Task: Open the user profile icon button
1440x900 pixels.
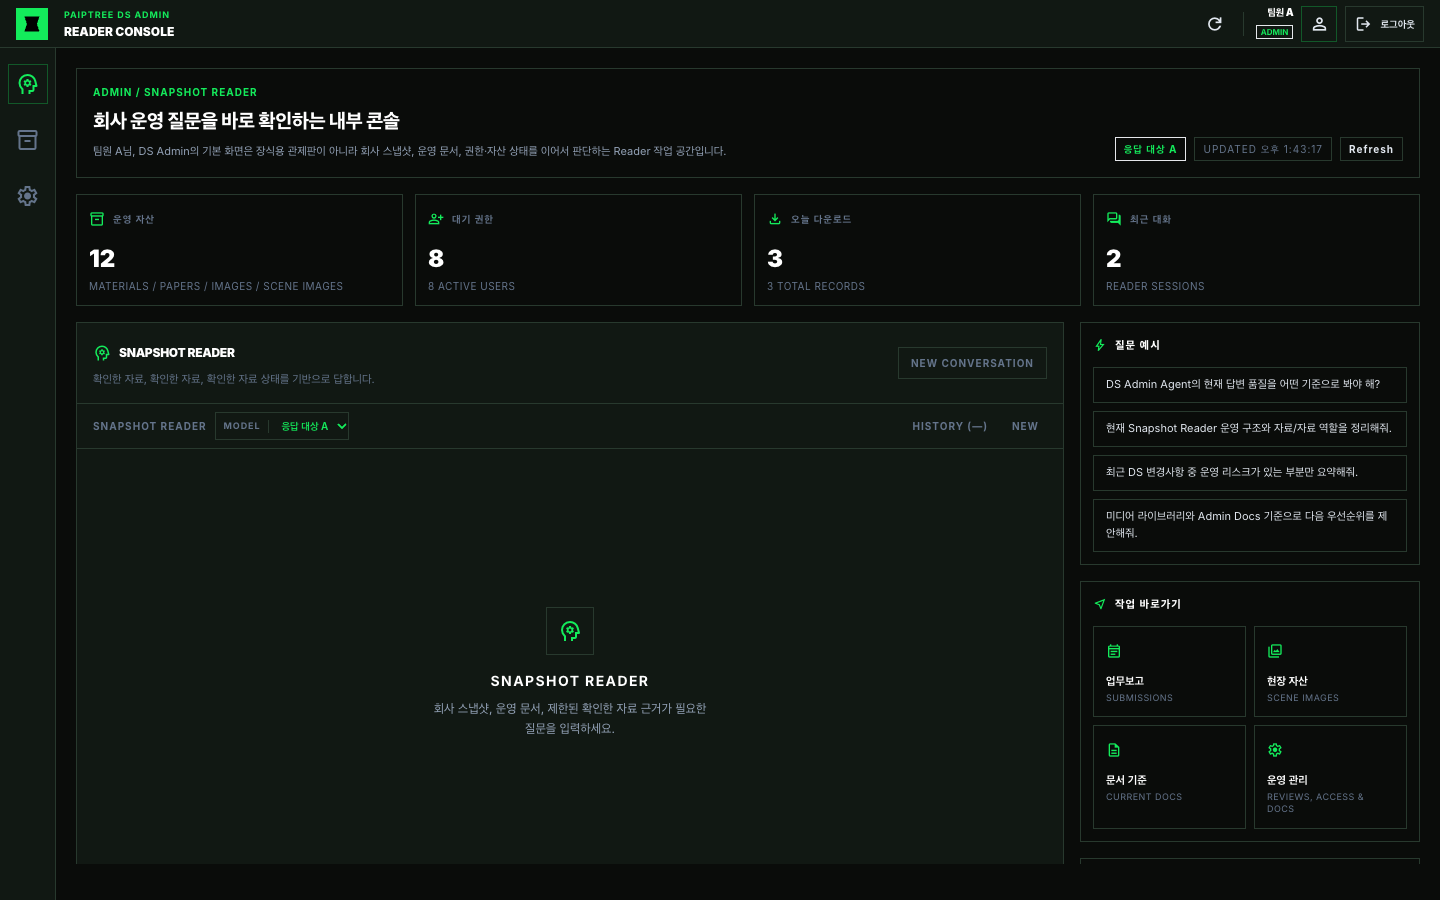Action: pyautogui.click(x=1319, y=24)
